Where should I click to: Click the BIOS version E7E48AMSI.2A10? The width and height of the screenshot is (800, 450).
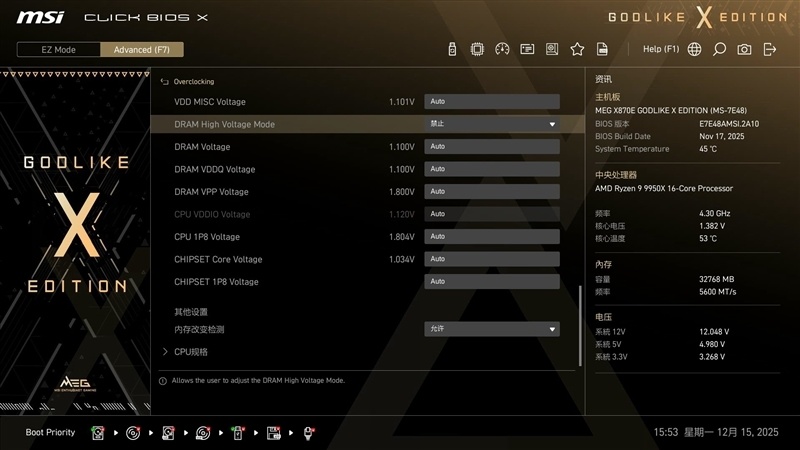coord(729,124)
